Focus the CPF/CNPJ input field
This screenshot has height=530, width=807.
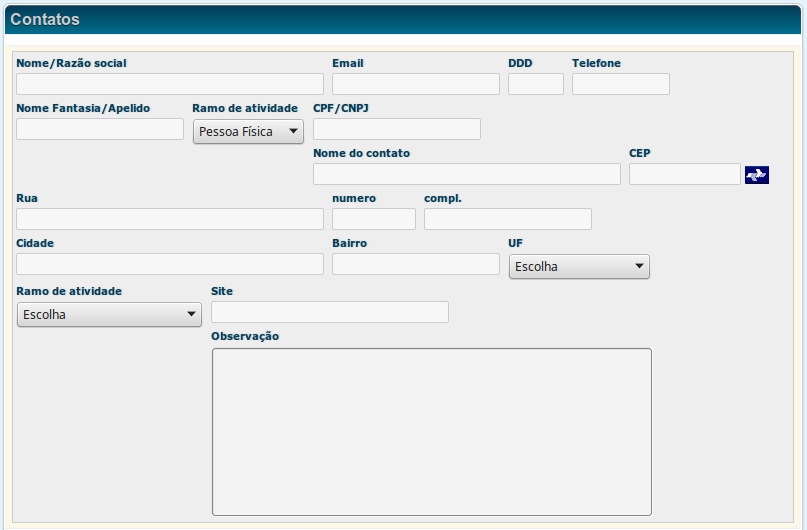(396, 129)
